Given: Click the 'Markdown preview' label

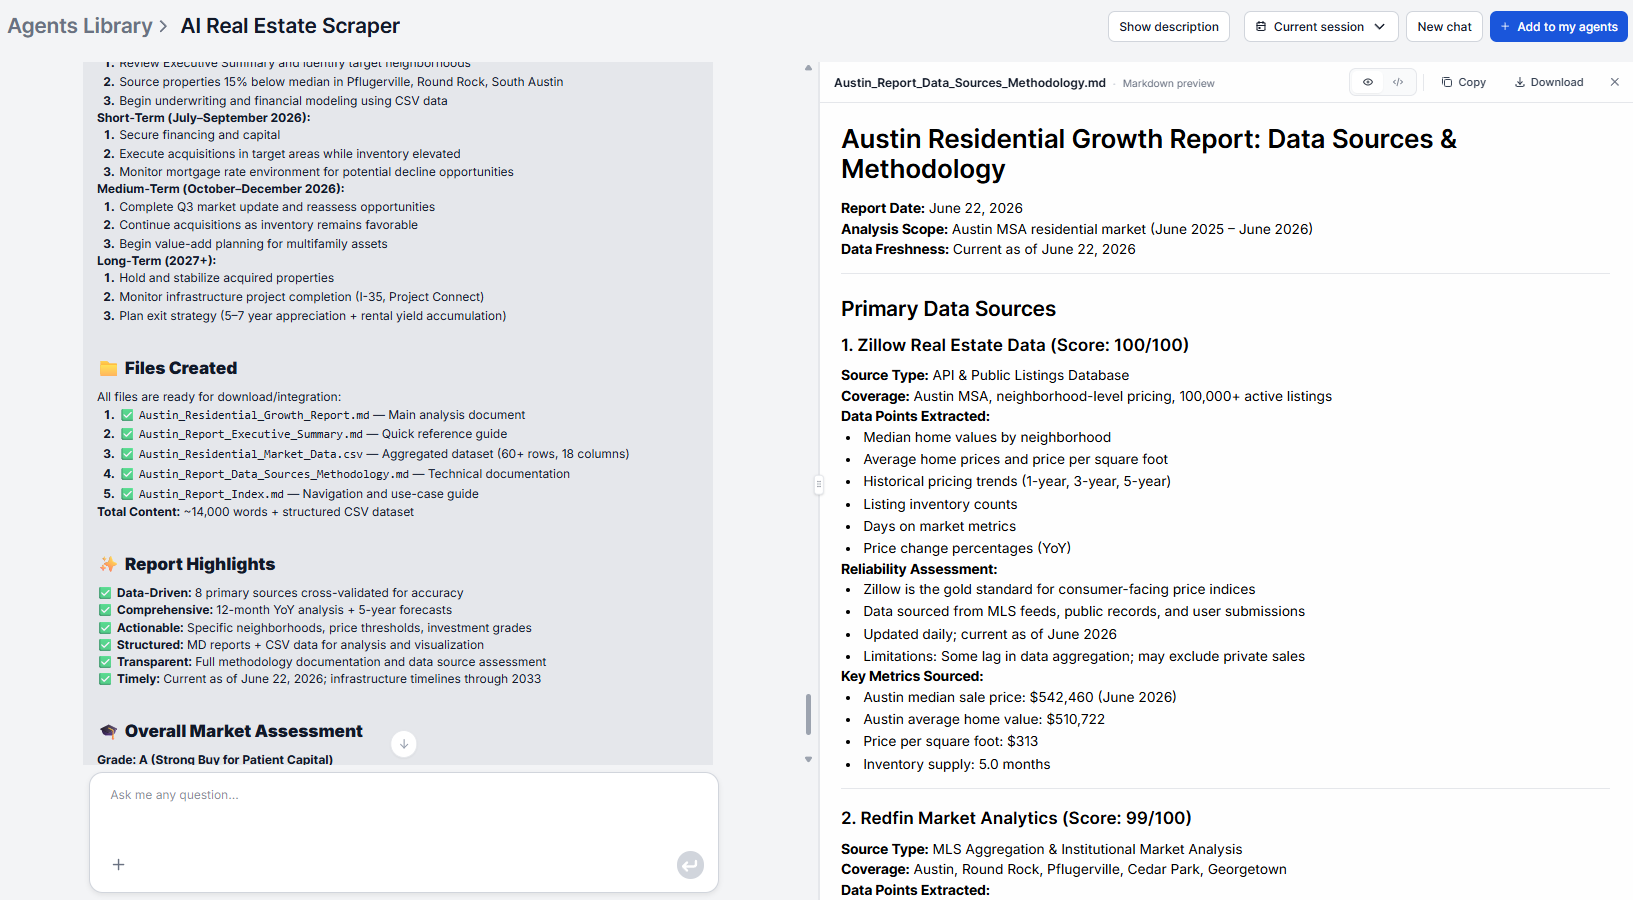Looking at the screenshot, I should point(1168,84).
